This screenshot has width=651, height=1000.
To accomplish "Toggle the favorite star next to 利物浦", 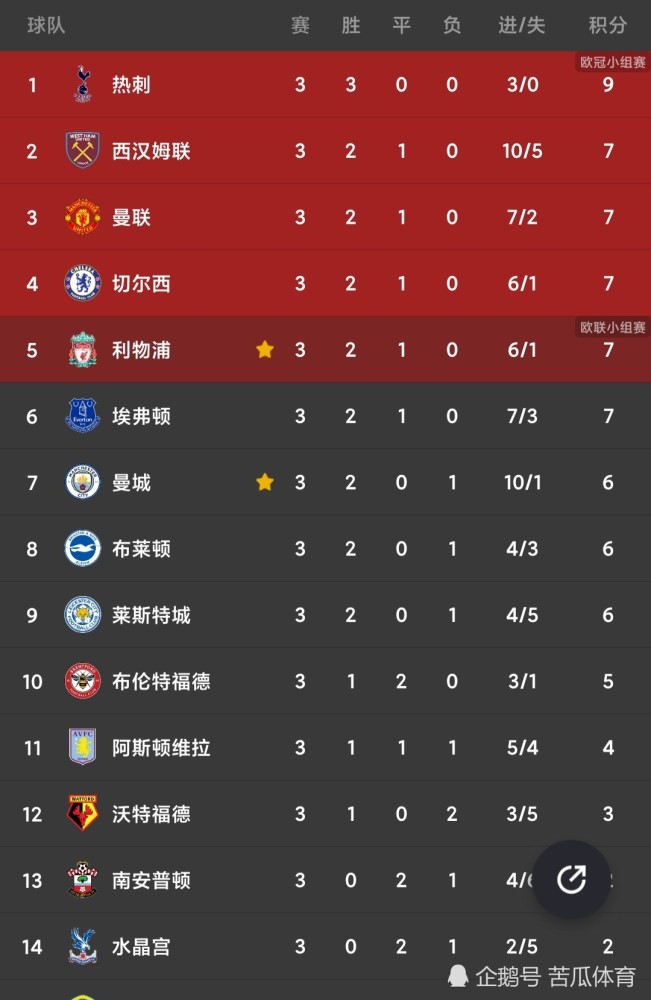I will pyautogui.click(x=265, y=349).
